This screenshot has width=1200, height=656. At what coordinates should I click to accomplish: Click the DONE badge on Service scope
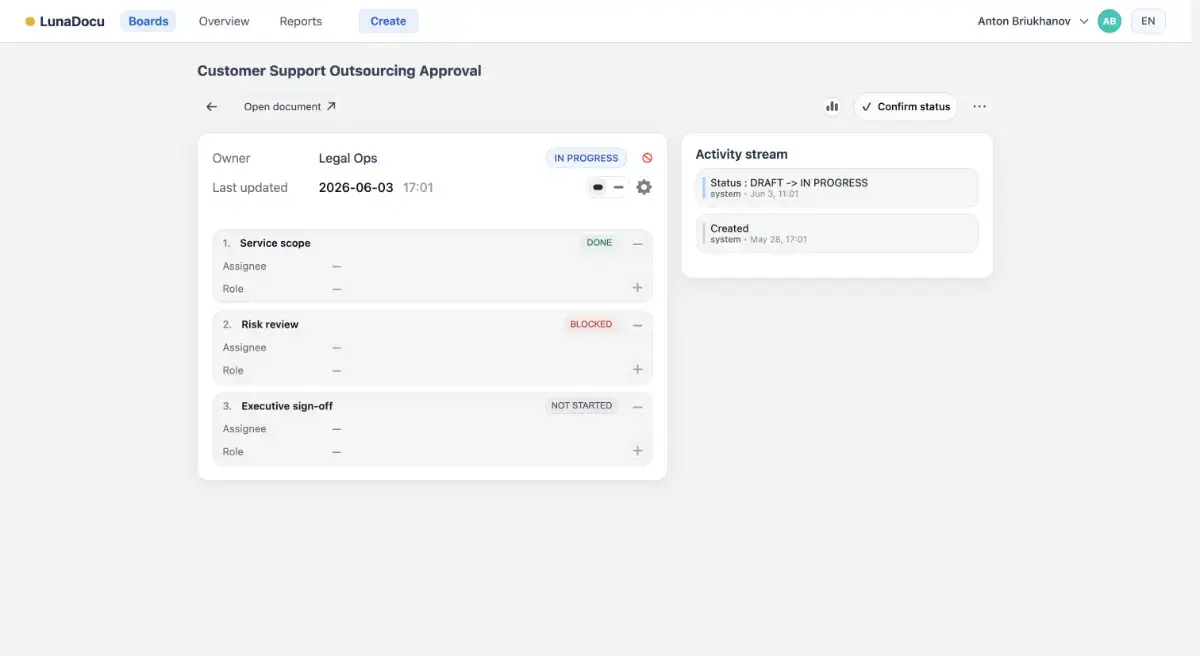point(599,243)
